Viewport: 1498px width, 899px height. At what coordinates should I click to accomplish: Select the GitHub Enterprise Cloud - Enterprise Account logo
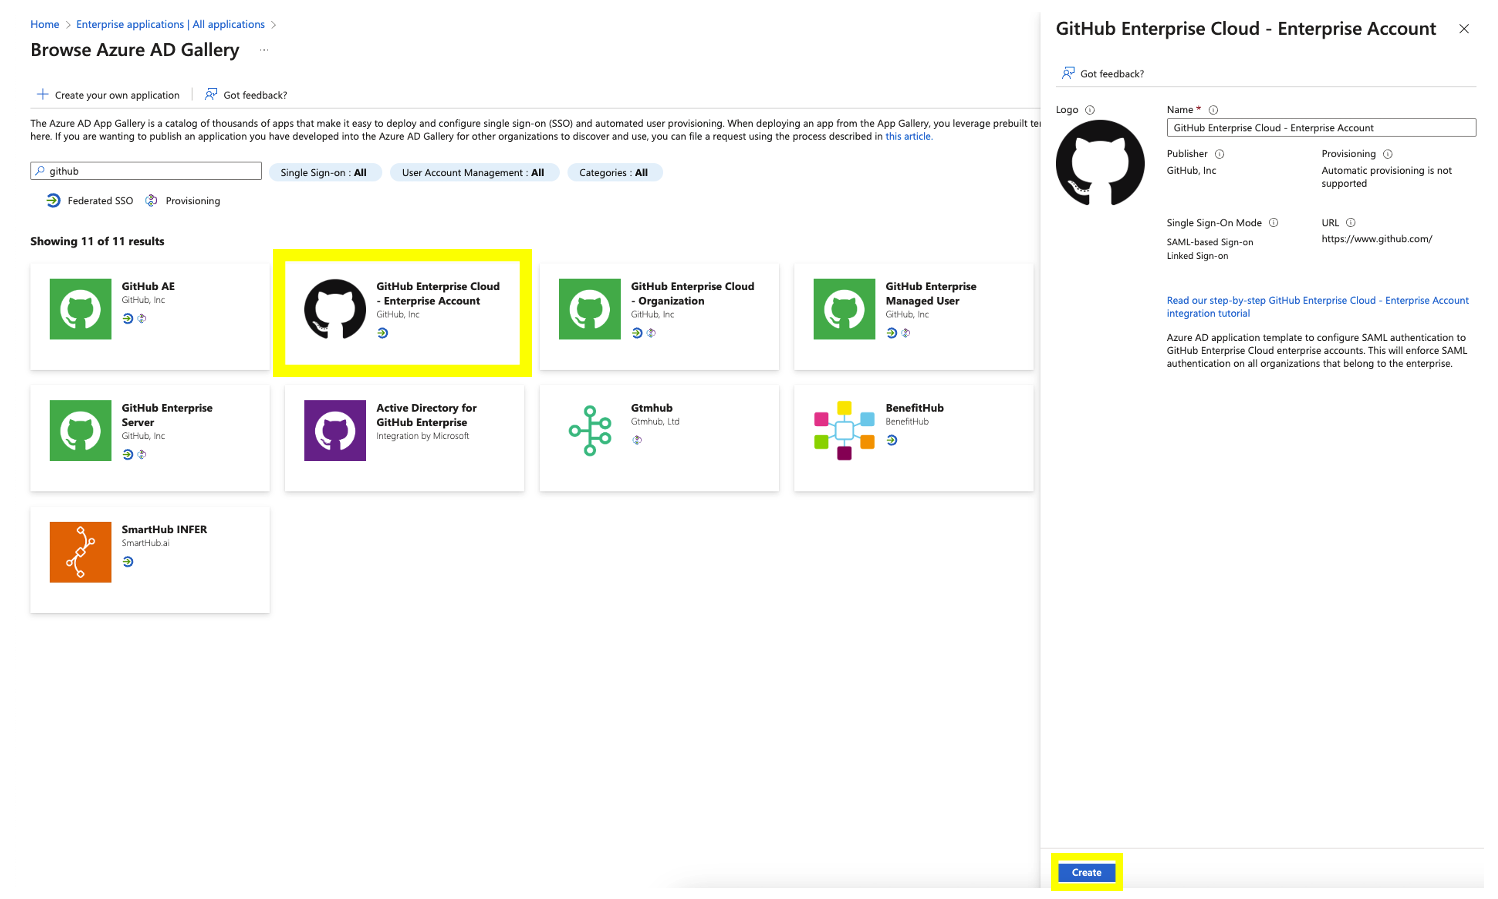click(x=335, y=309)
